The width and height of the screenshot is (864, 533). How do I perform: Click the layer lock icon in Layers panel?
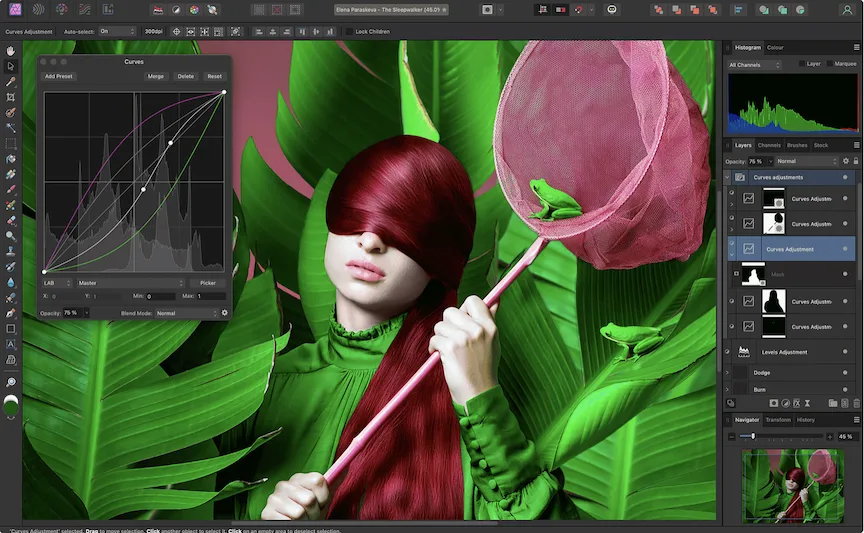(x=856, y=161)
